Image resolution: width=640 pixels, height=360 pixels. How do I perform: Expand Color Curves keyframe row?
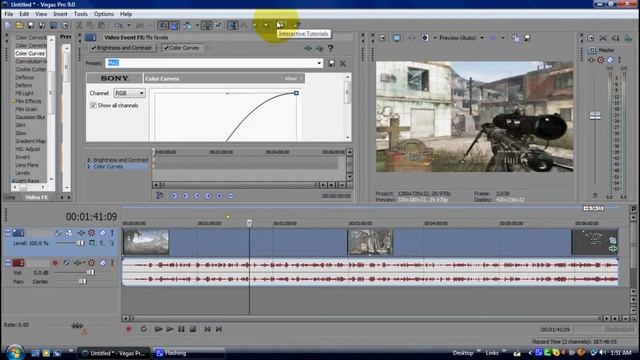click(x=89, y=167)
